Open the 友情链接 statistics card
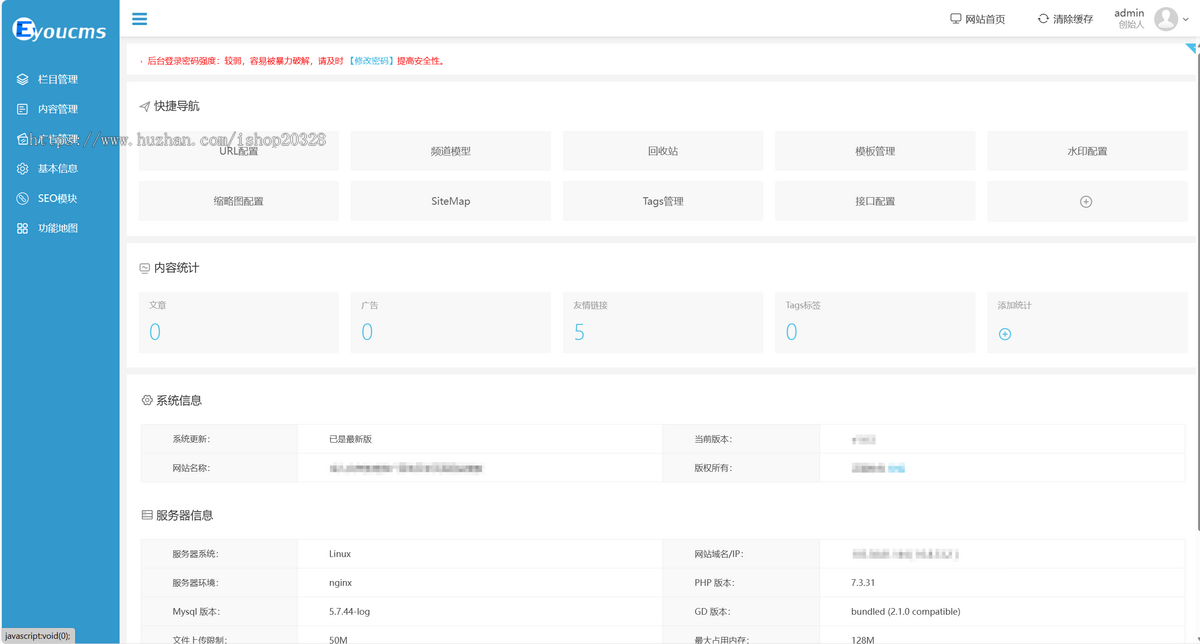The width and height of the screenshot is (1200, 644). coord(663,322)
